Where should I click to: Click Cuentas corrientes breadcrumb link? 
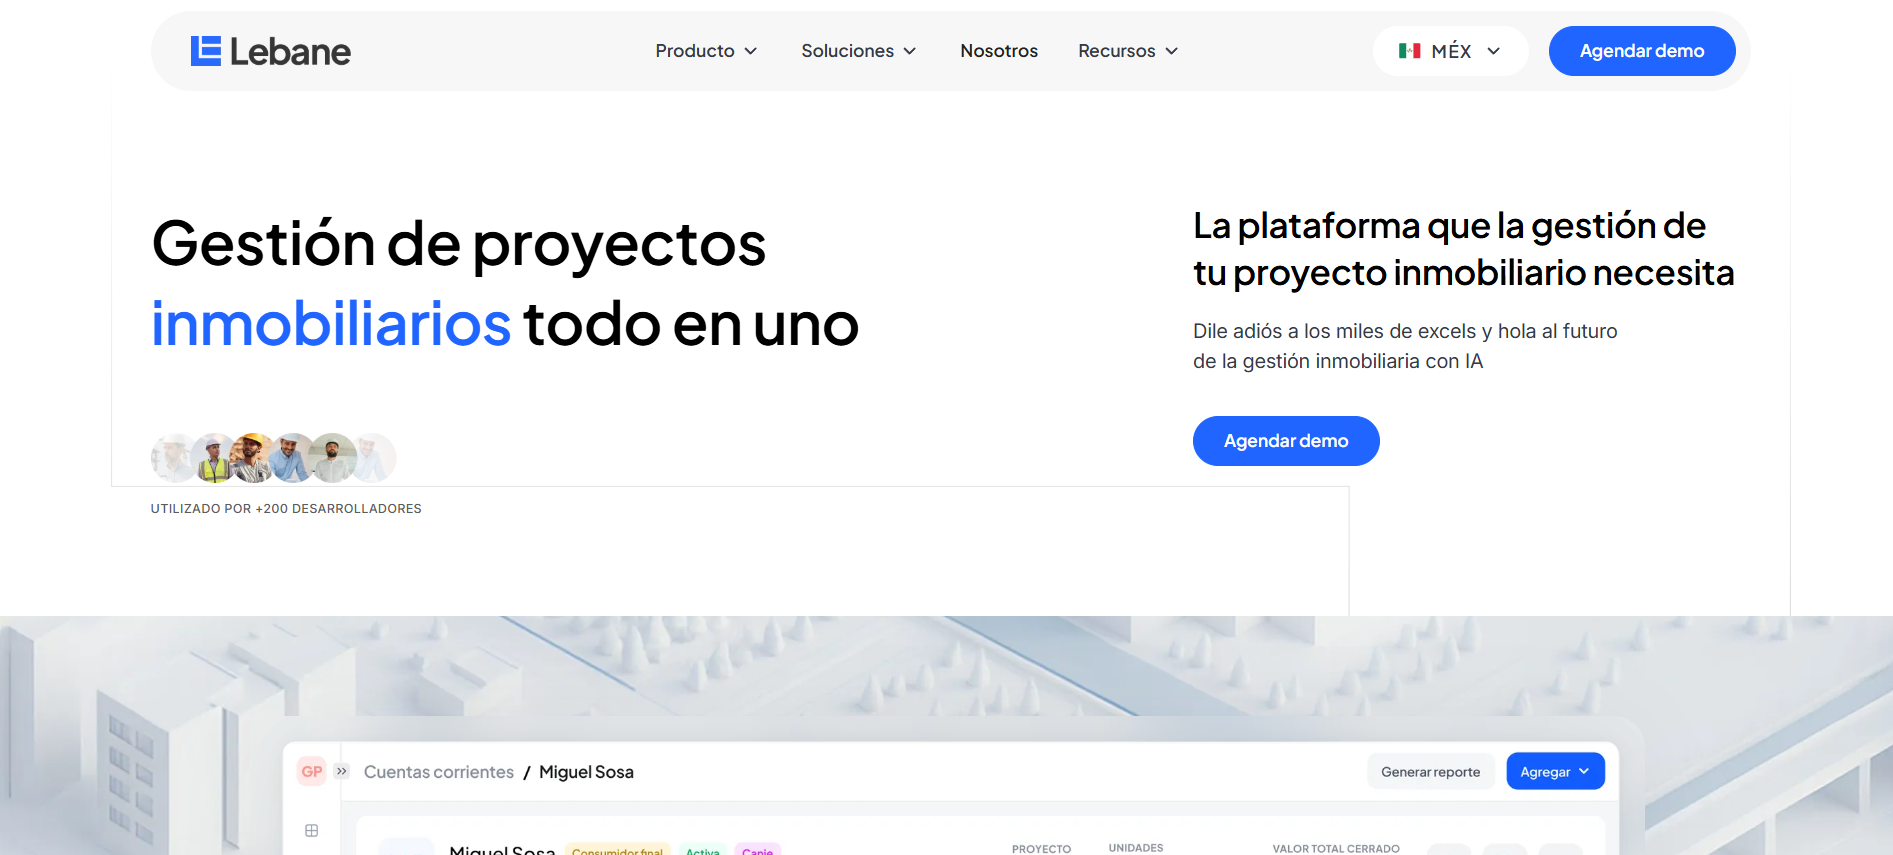pos(438,772)
